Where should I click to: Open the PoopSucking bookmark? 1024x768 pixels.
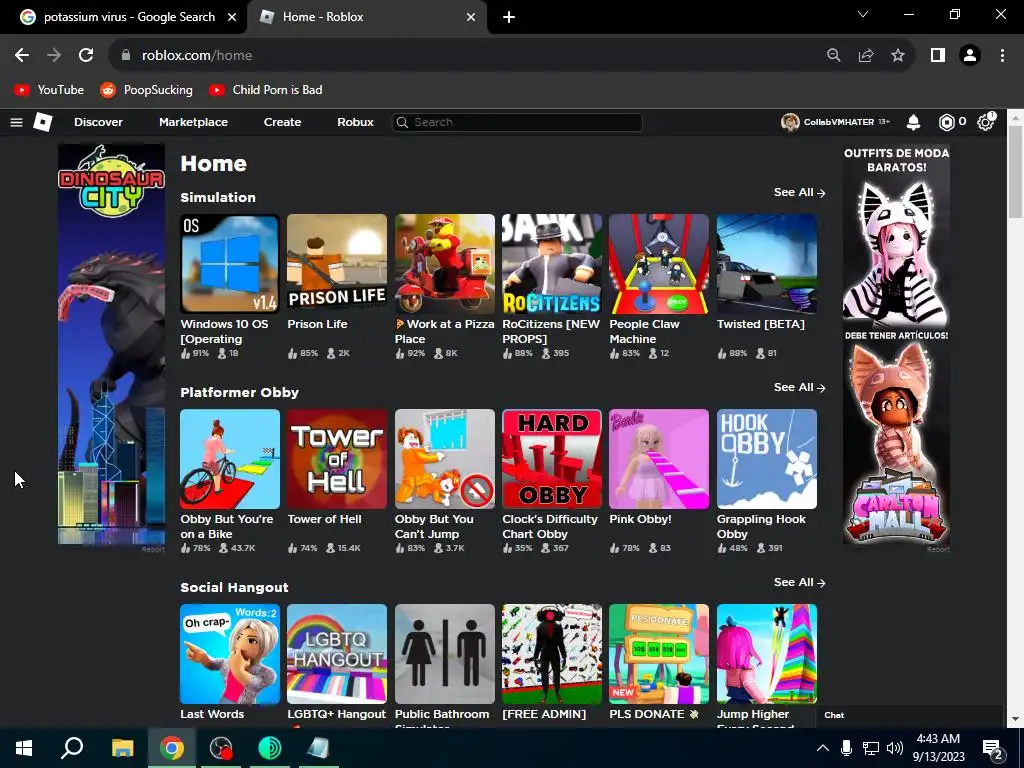coord(146,90)
